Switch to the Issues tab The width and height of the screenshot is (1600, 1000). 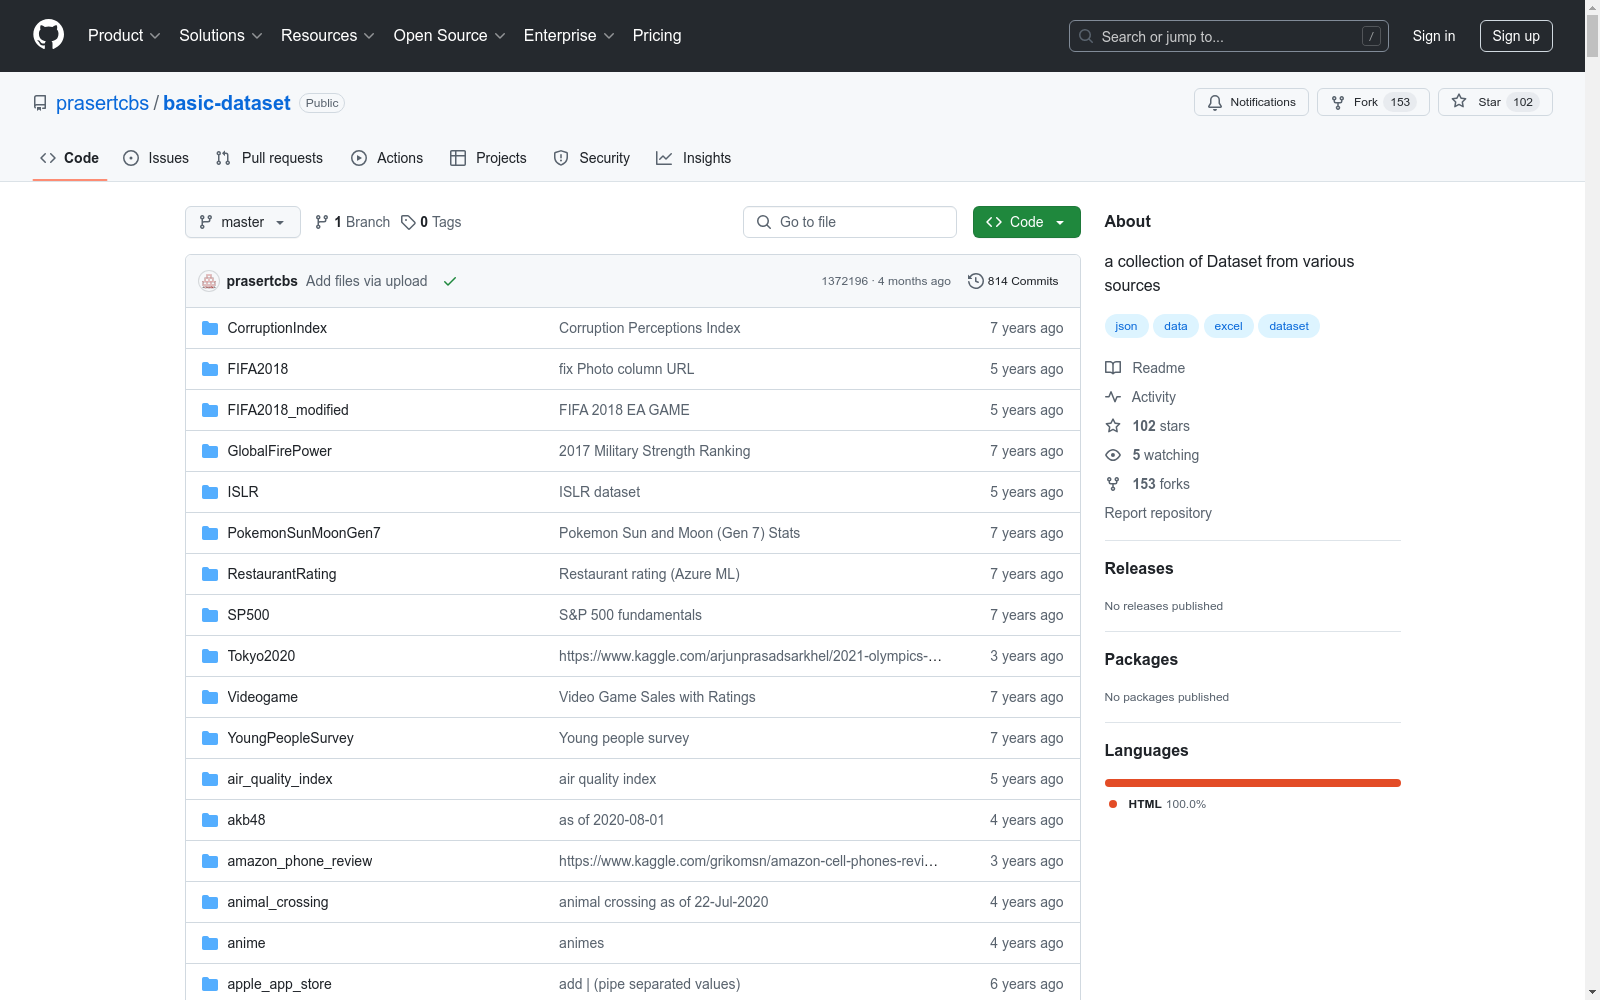coord(156,158)
